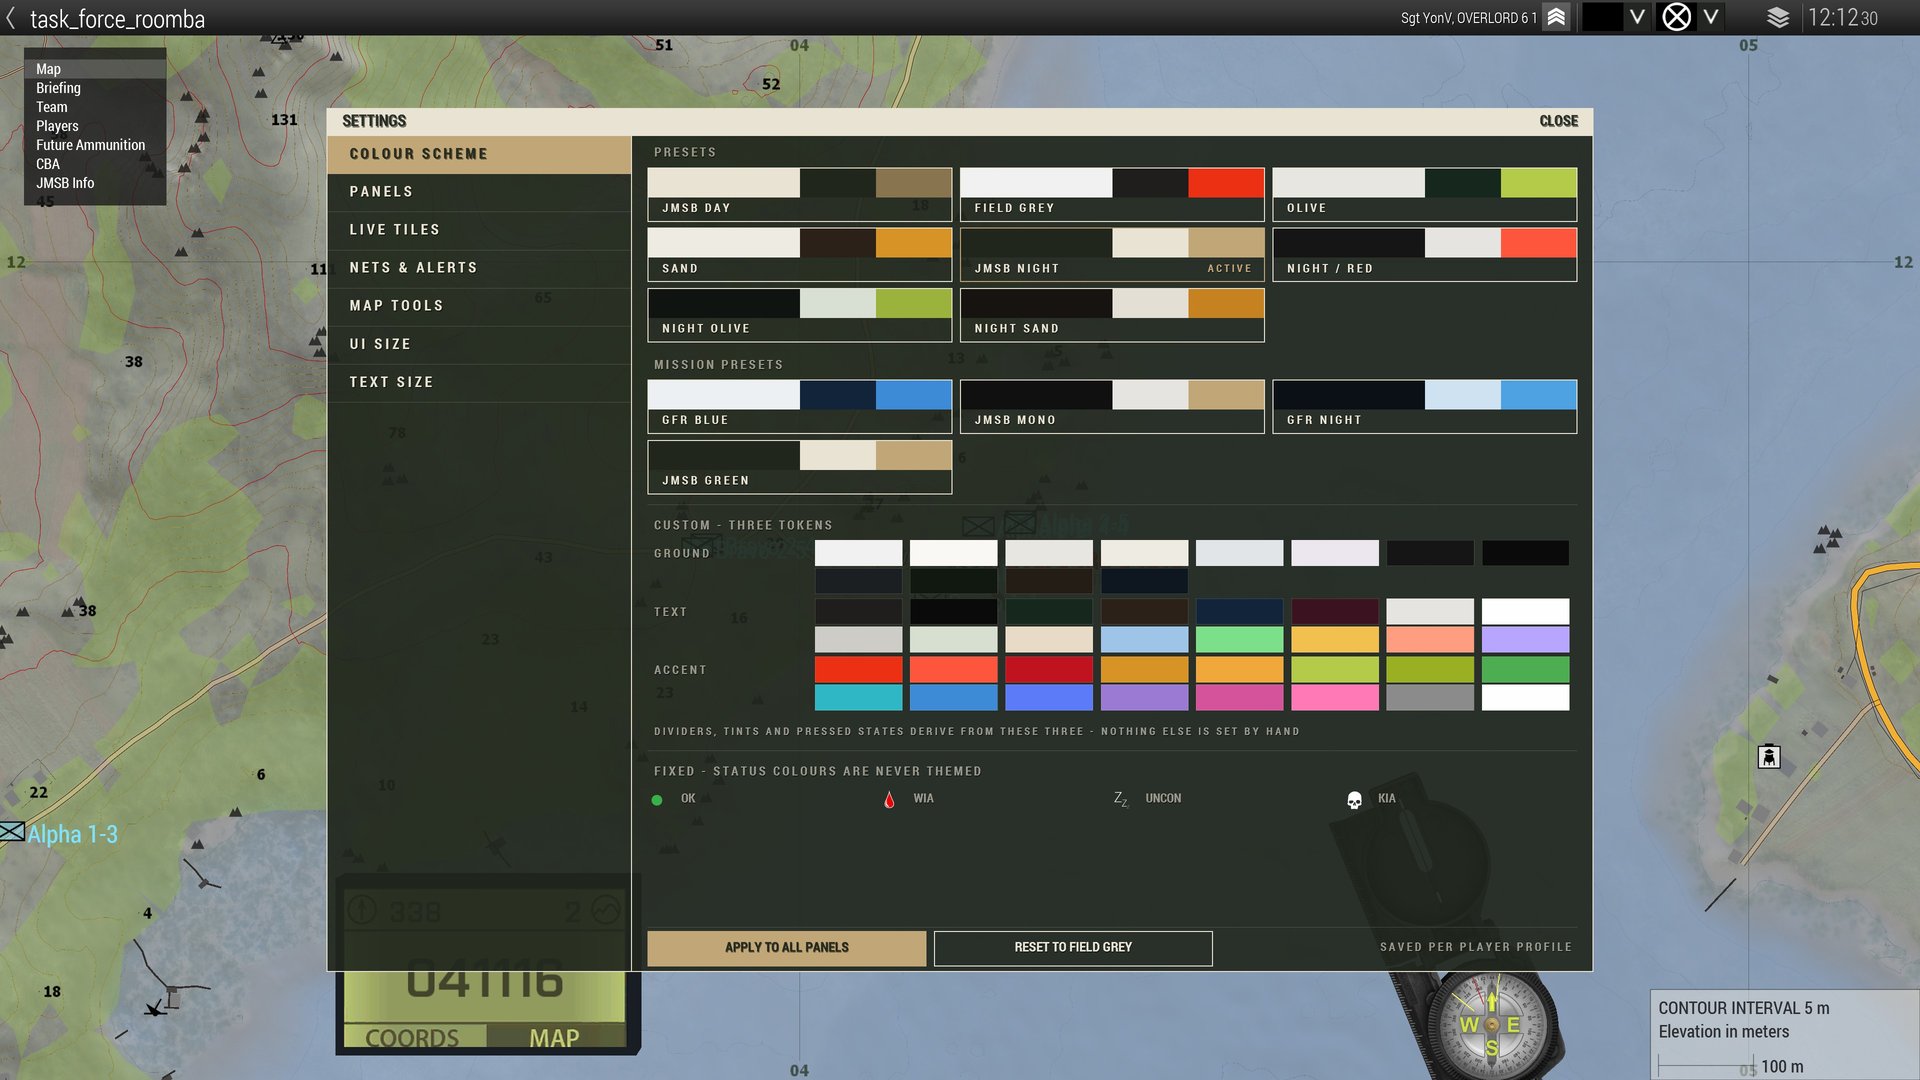The height and width of the screenshot is (1080, 1920).
Task: Choose the JMSB Day preset
Action: [x=799, y=194]
